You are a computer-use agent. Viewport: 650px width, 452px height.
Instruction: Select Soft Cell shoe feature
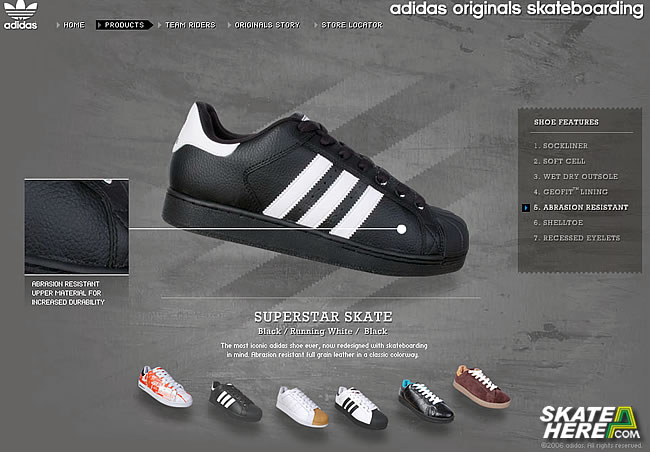pyautogui.click(x=564, y=161)
